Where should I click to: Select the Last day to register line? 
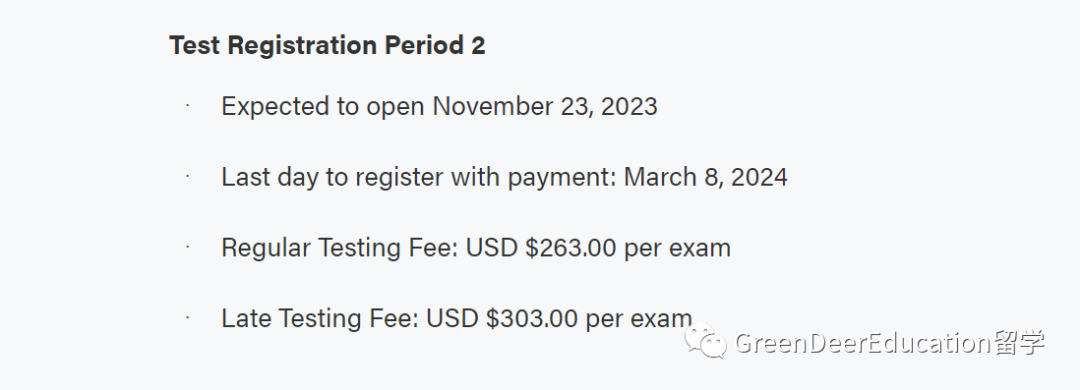pyautogui.click(x=504, y=177)
